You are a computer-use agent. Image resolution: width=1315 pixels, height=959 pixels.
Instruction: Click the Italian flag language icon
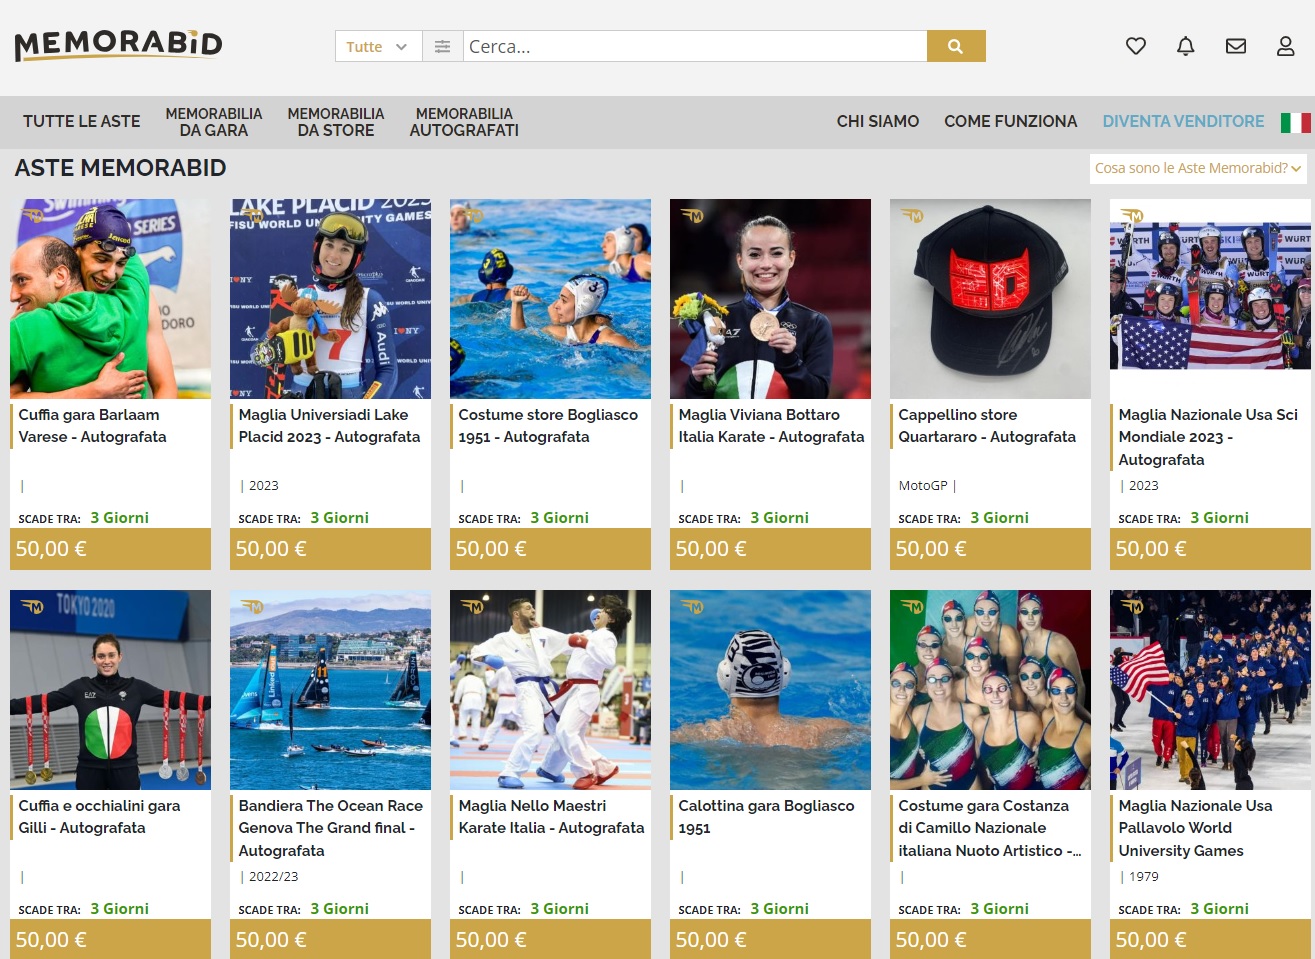1295,122
